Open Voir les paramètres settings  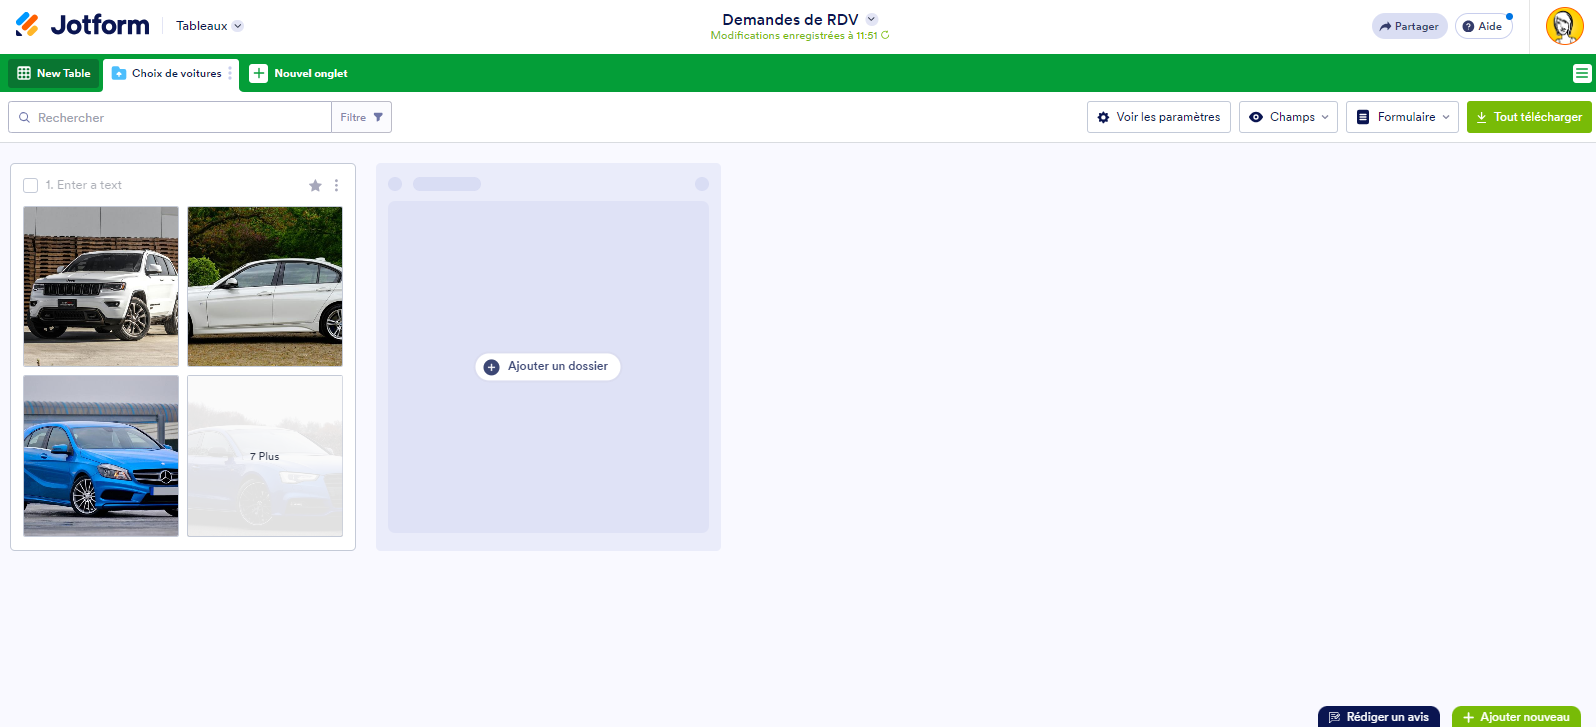1158,117
